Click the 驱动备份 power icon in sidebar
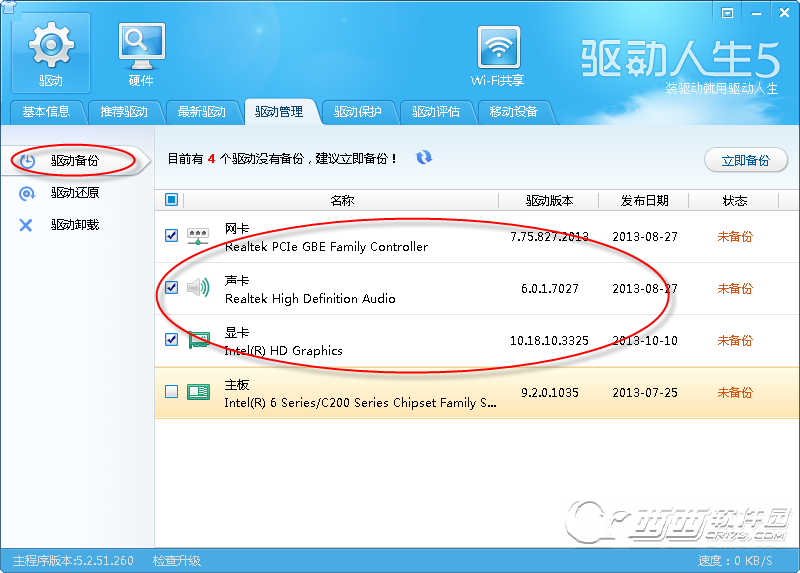 coord(27,161)
